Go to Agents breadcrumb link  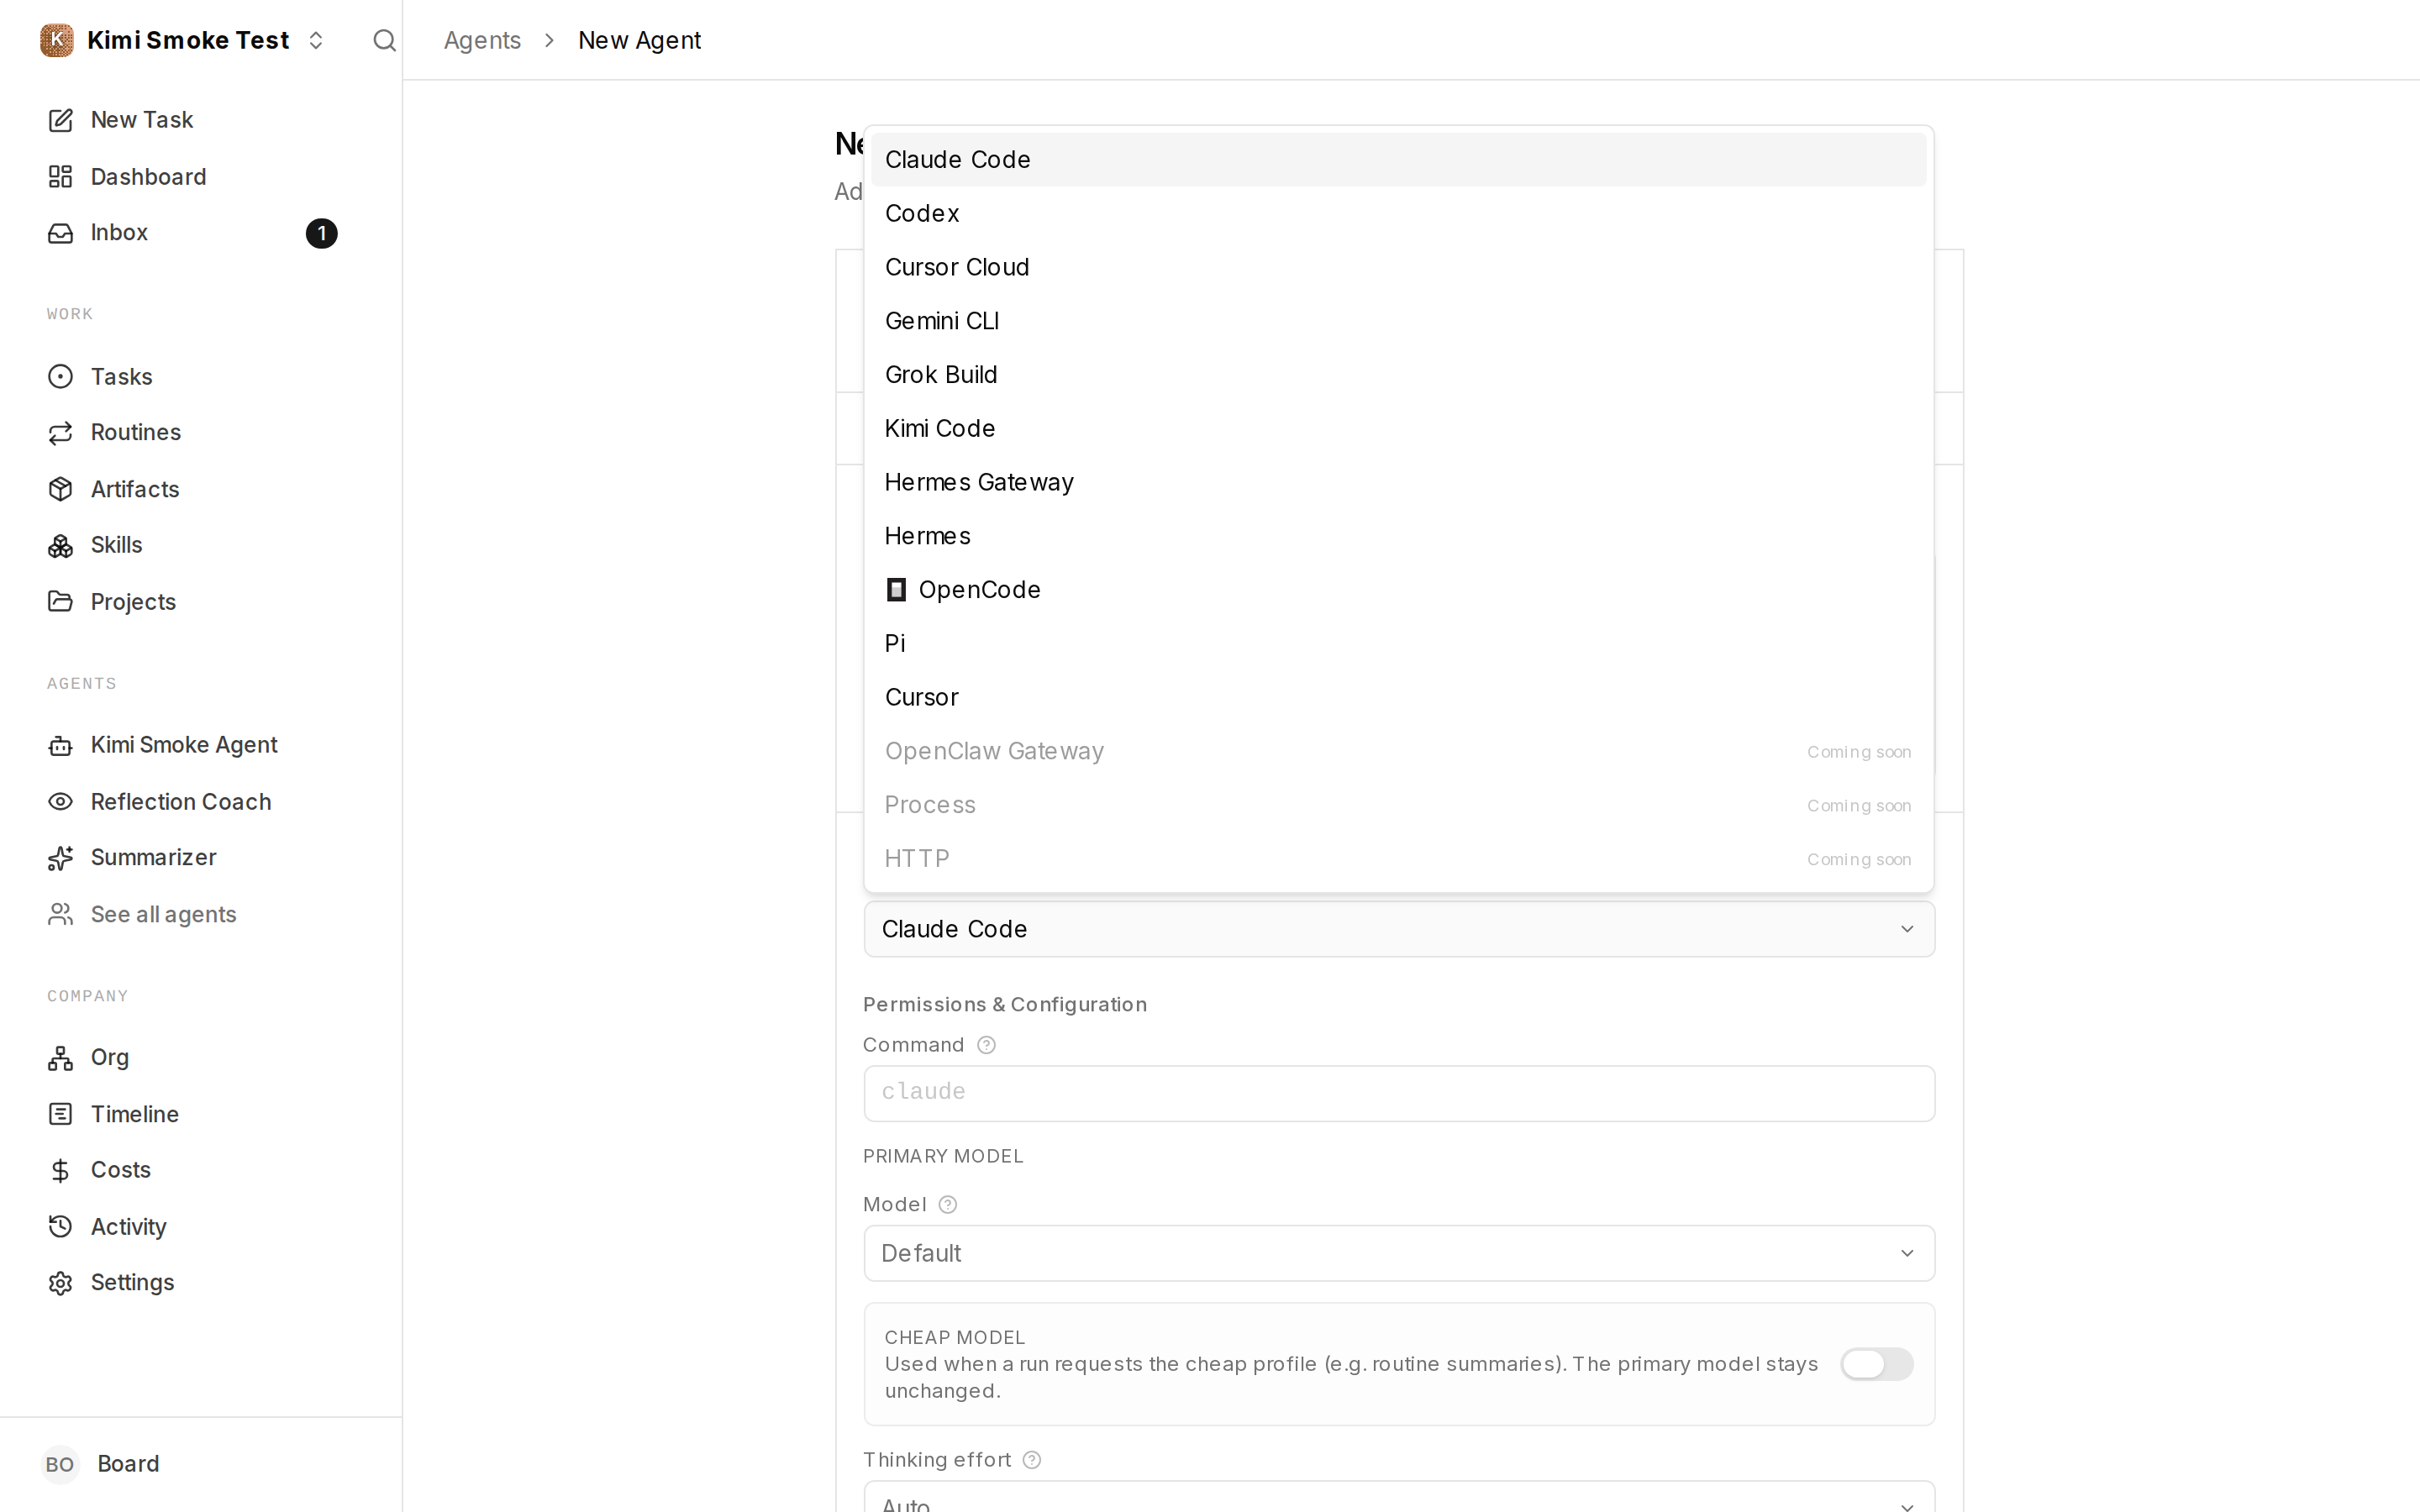[482, 40]
